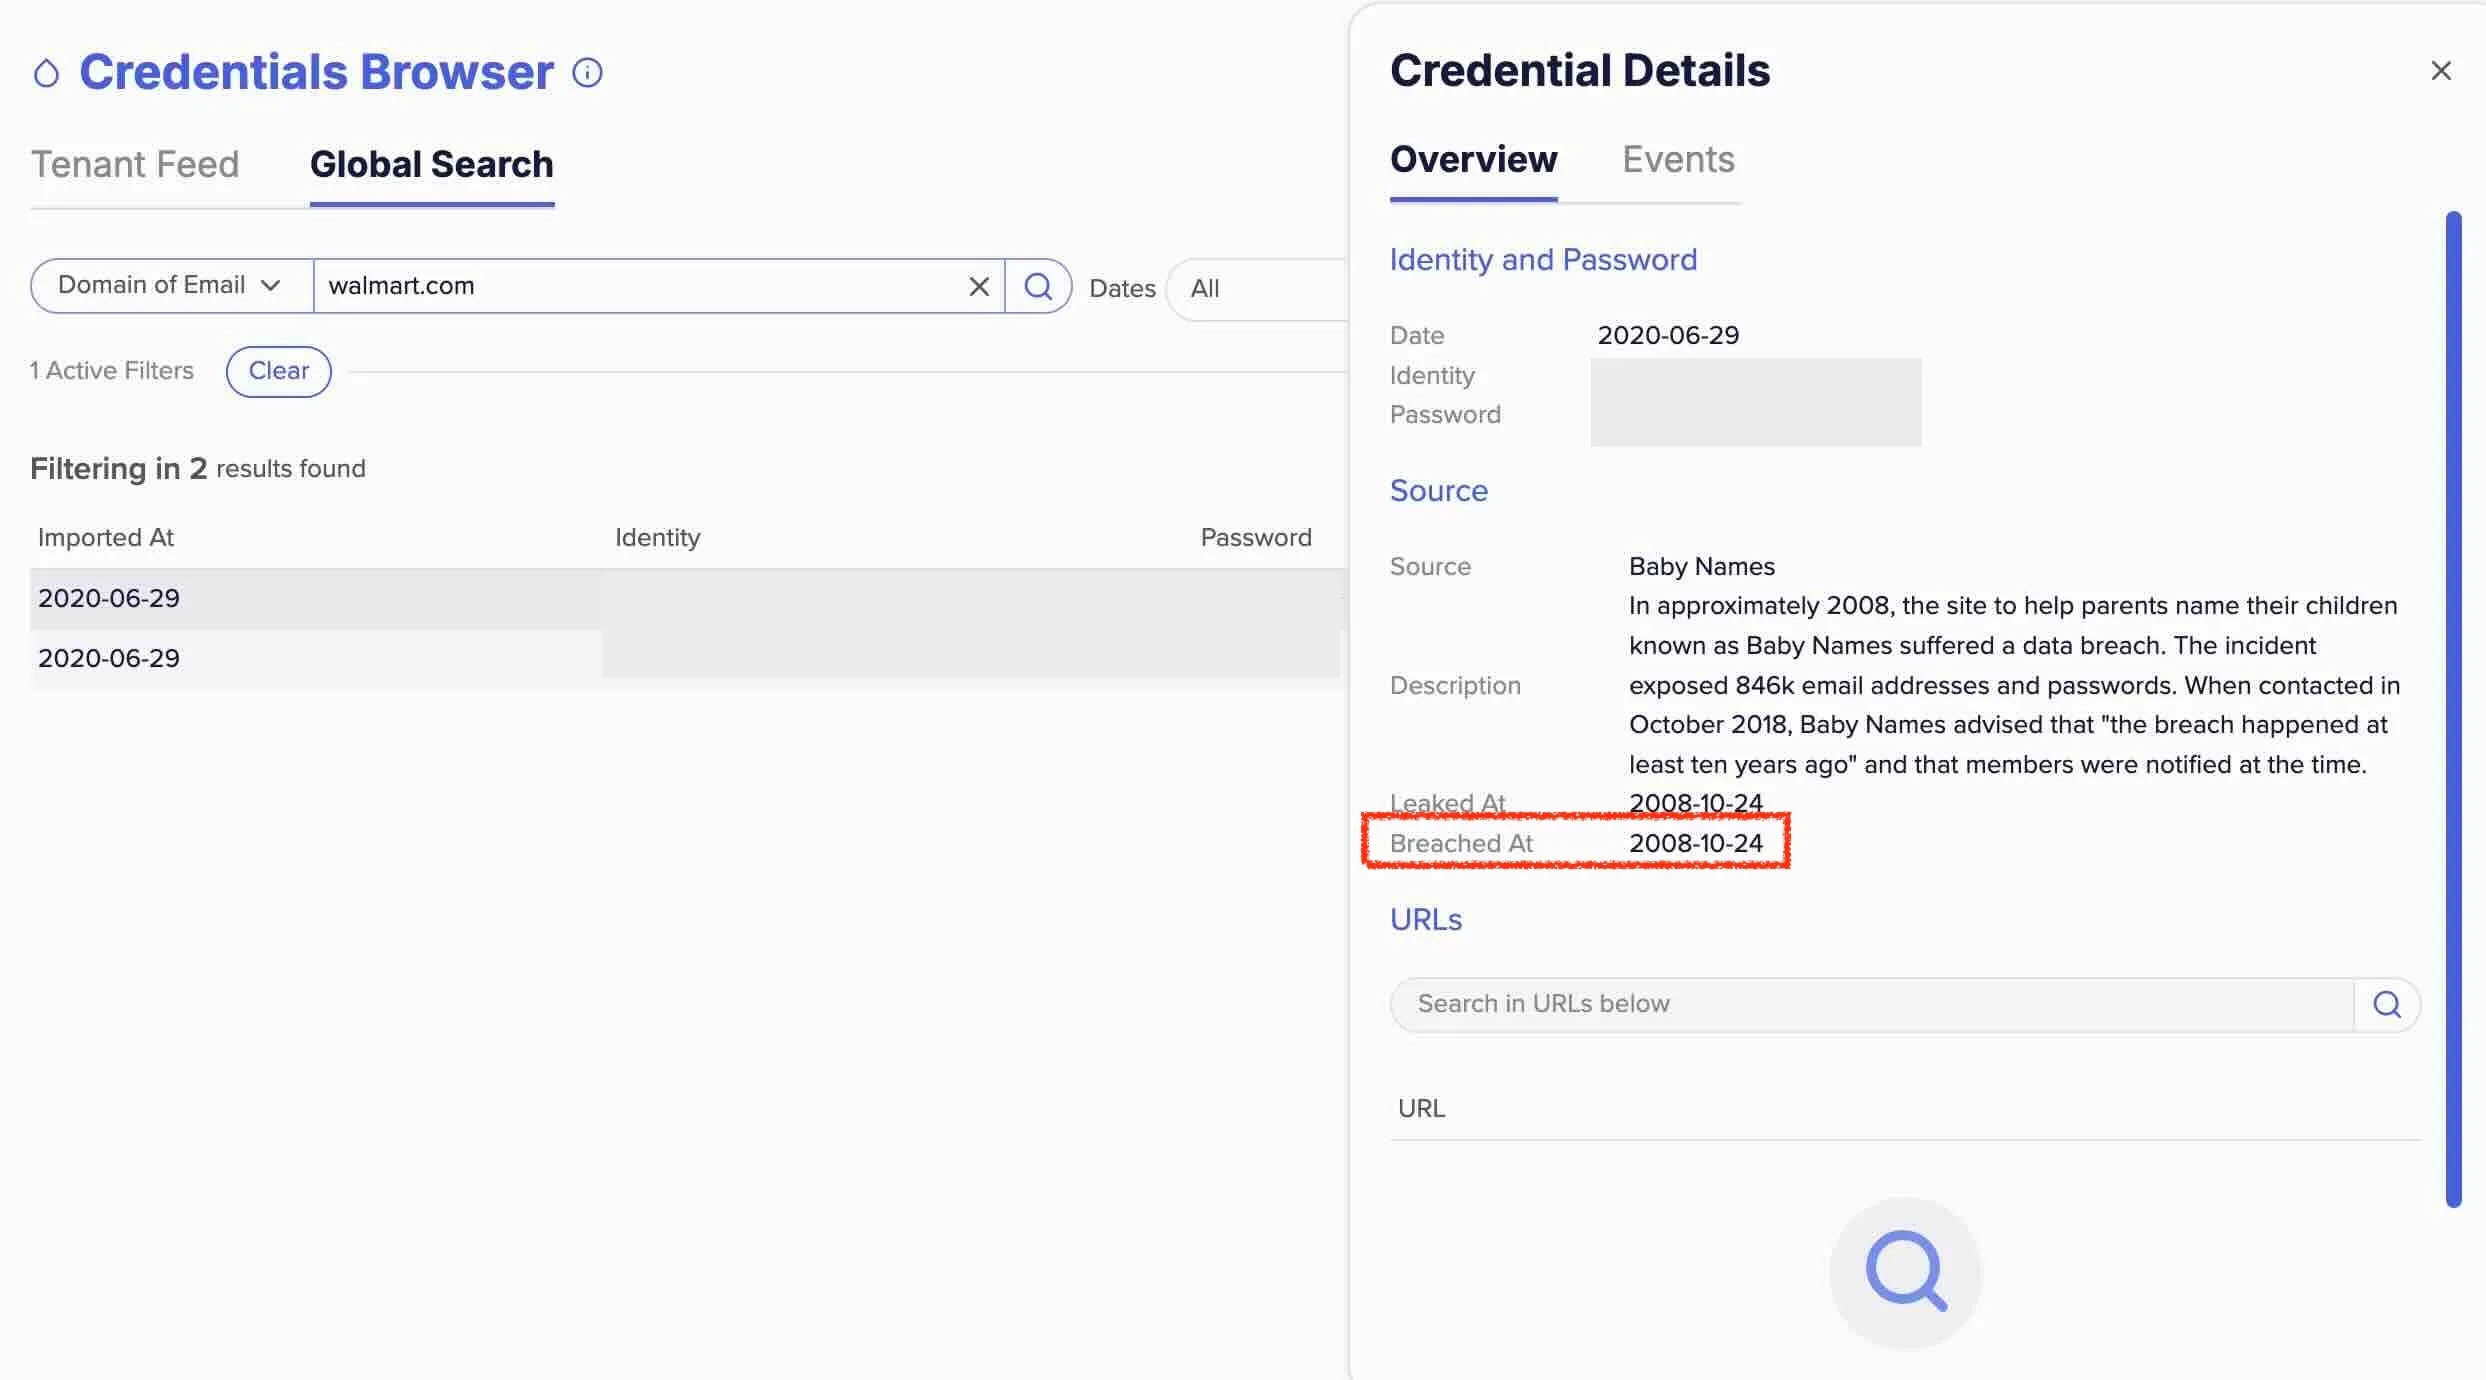Switch to the Events tab
The image size is (2486, 1380).
pos(1678,160)
